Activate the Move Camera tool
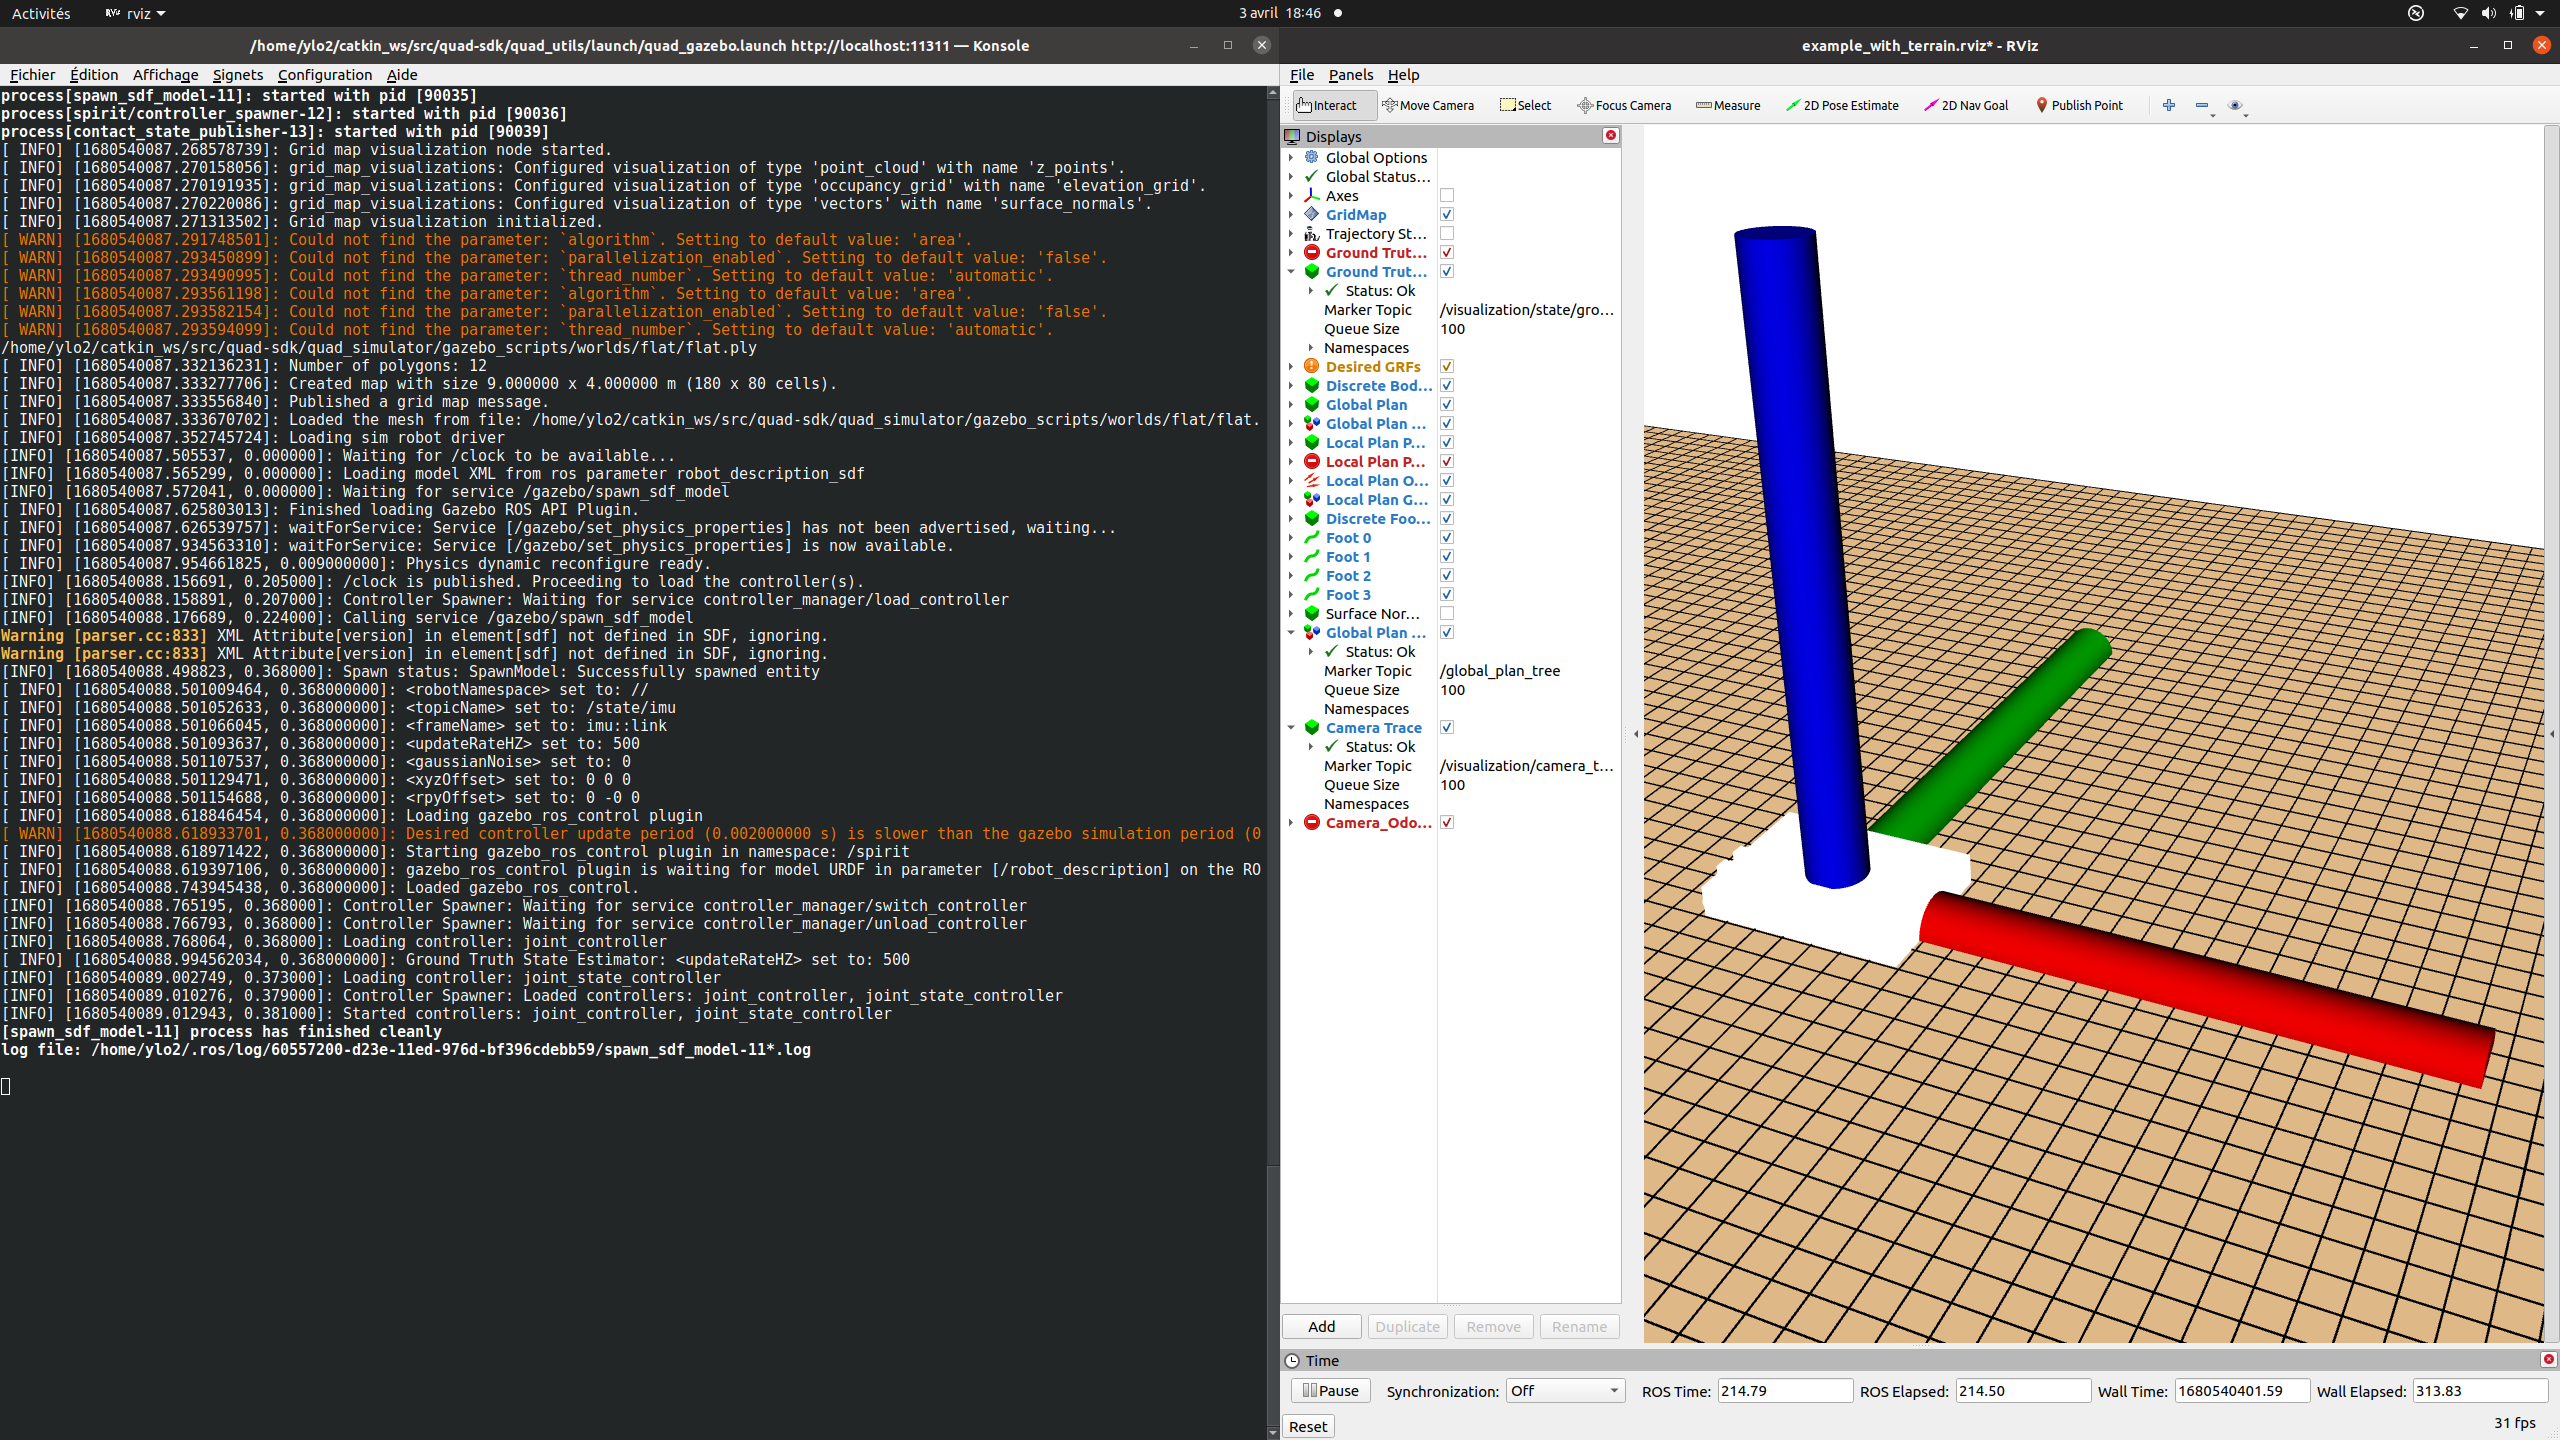This screenshot has height=1440, width=2560. click(1427, 105)
